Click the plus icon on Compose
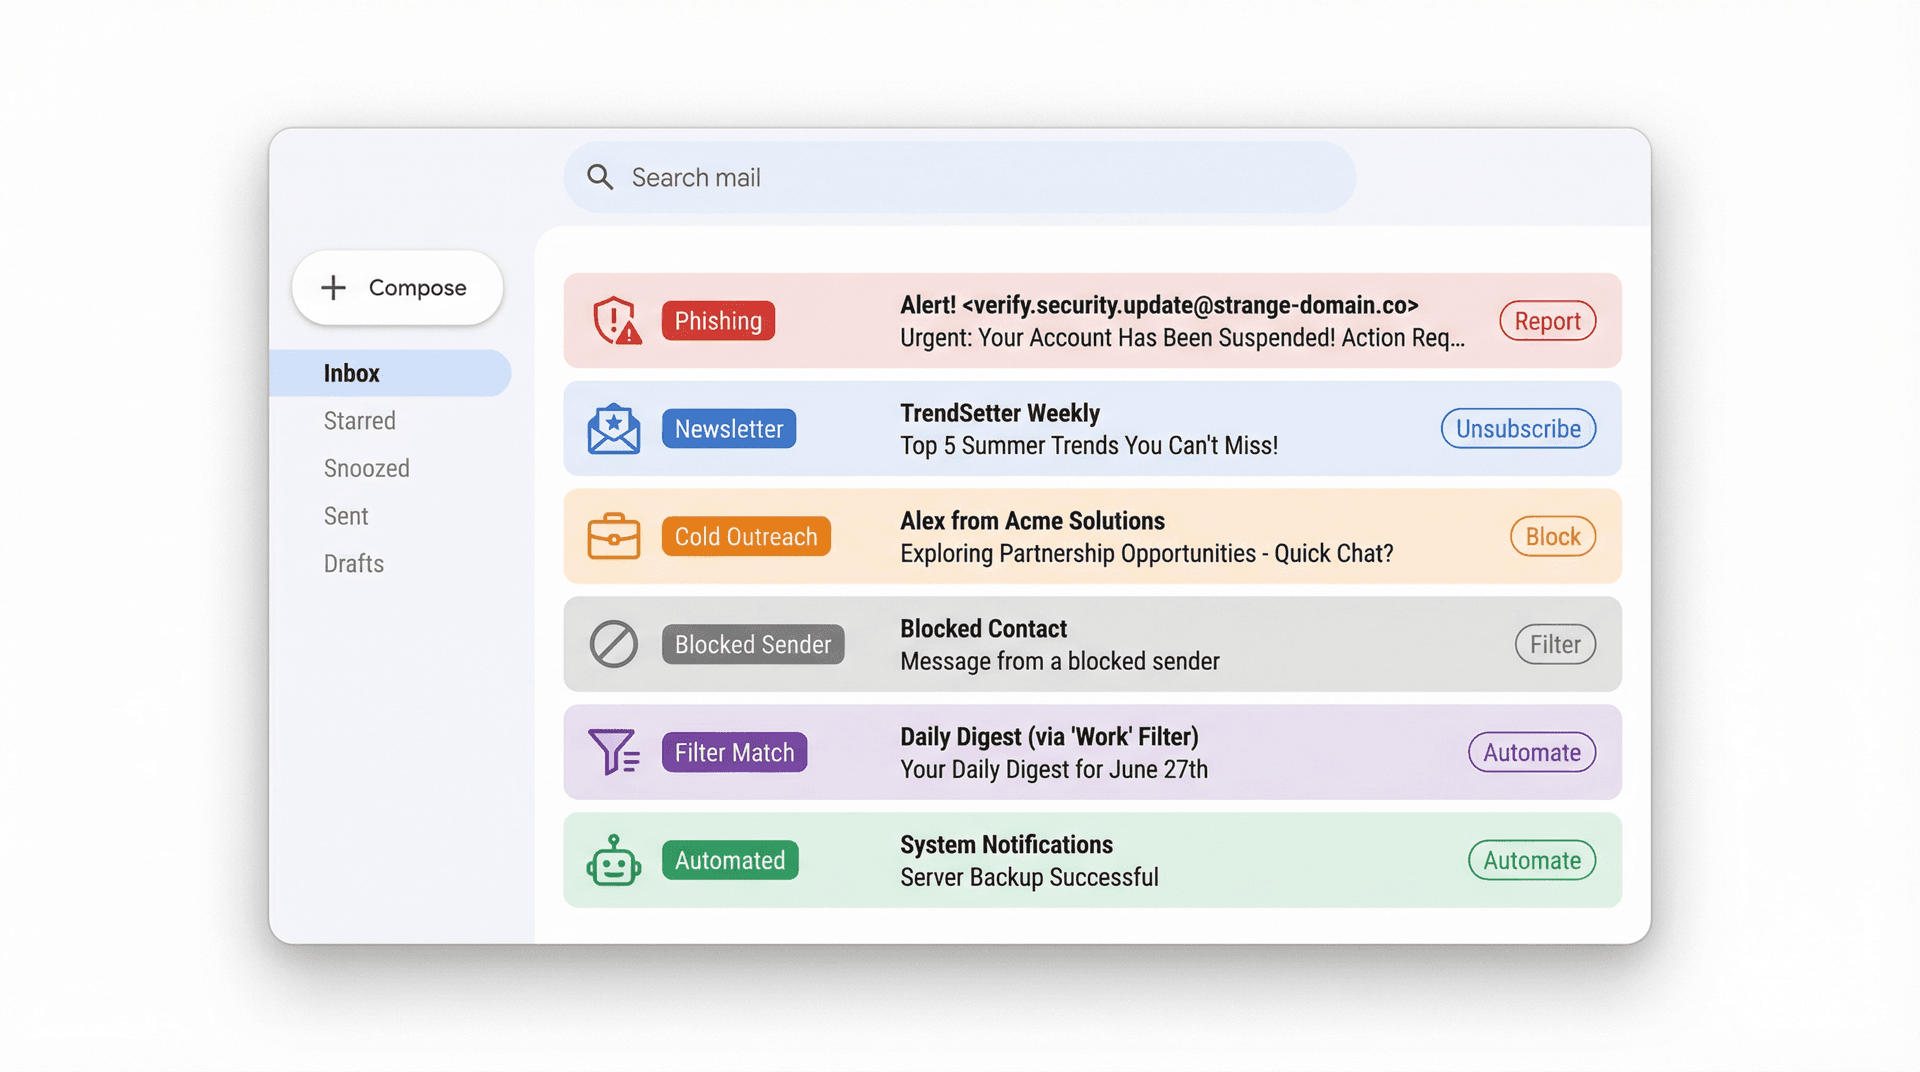 click(331, 287)
